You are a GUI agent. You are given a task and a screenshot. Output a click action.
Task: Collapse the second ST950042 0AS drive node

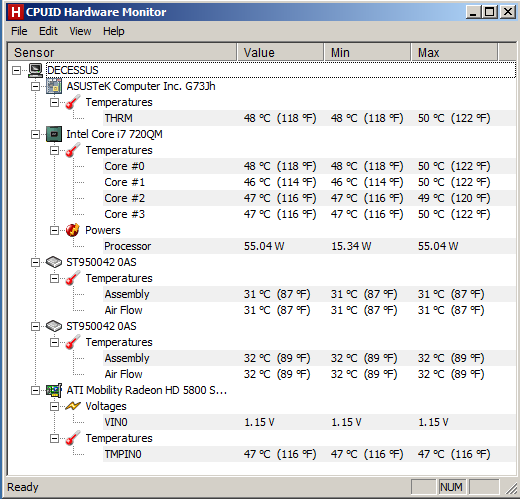(35, 326)
